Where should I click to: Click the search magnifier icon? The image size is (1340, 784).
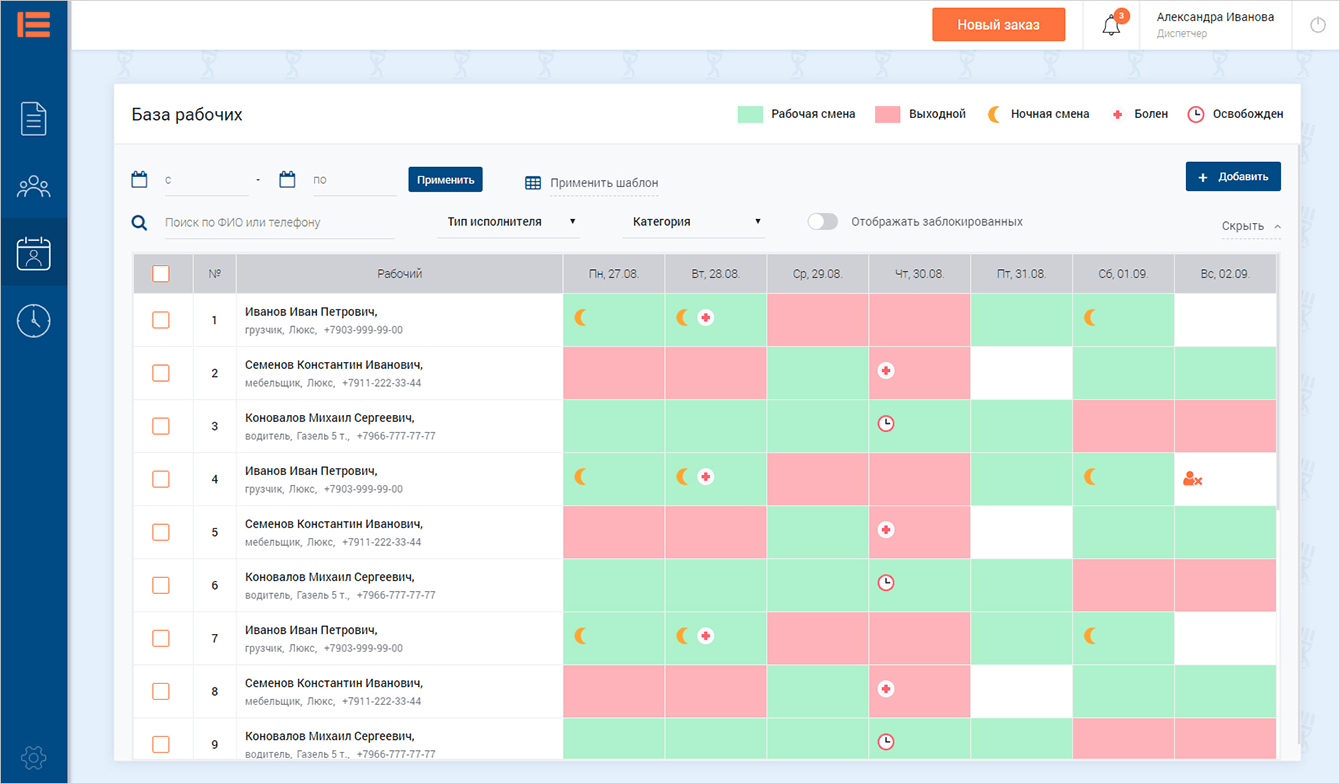click(x=141, y=222)
